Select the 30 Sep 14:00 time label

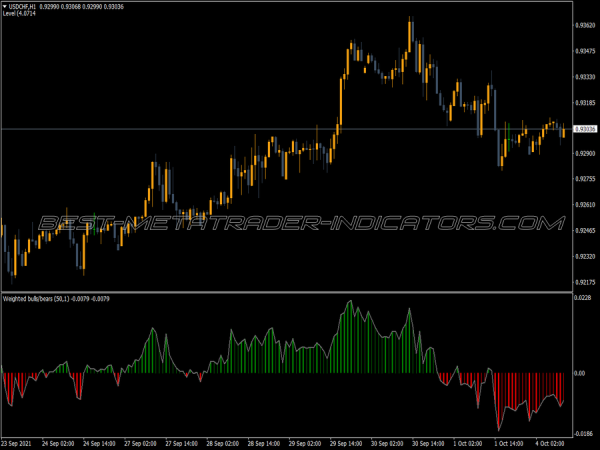coord(429,443)
